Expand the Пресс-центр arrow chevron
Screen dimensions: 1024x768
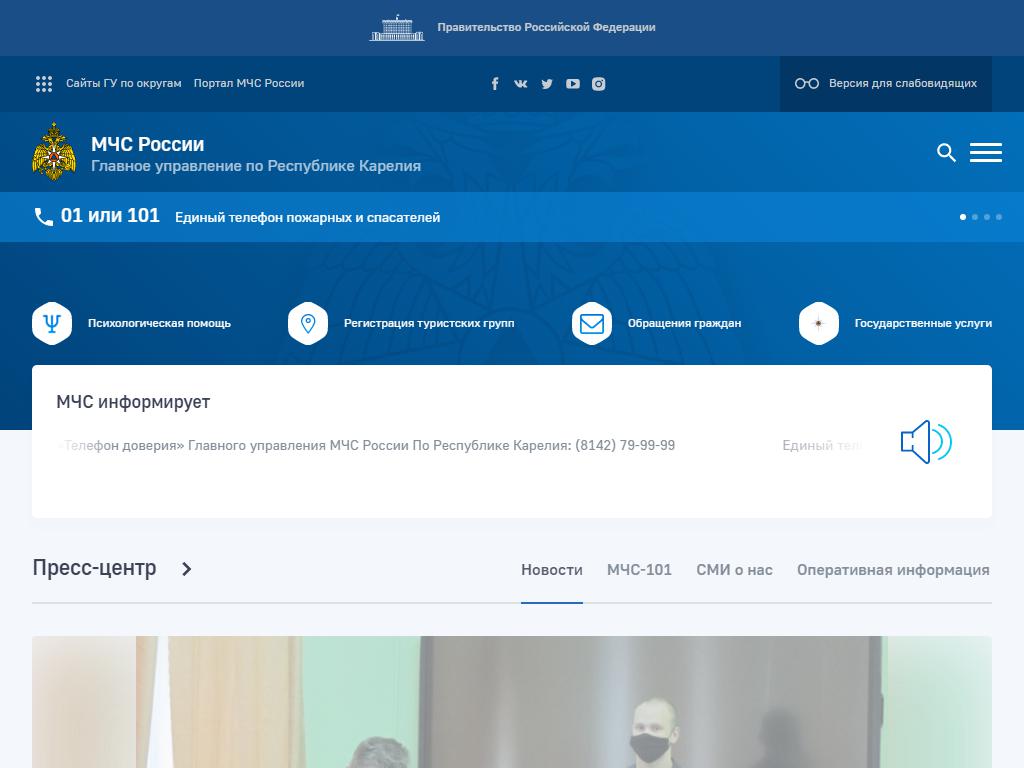187,569
